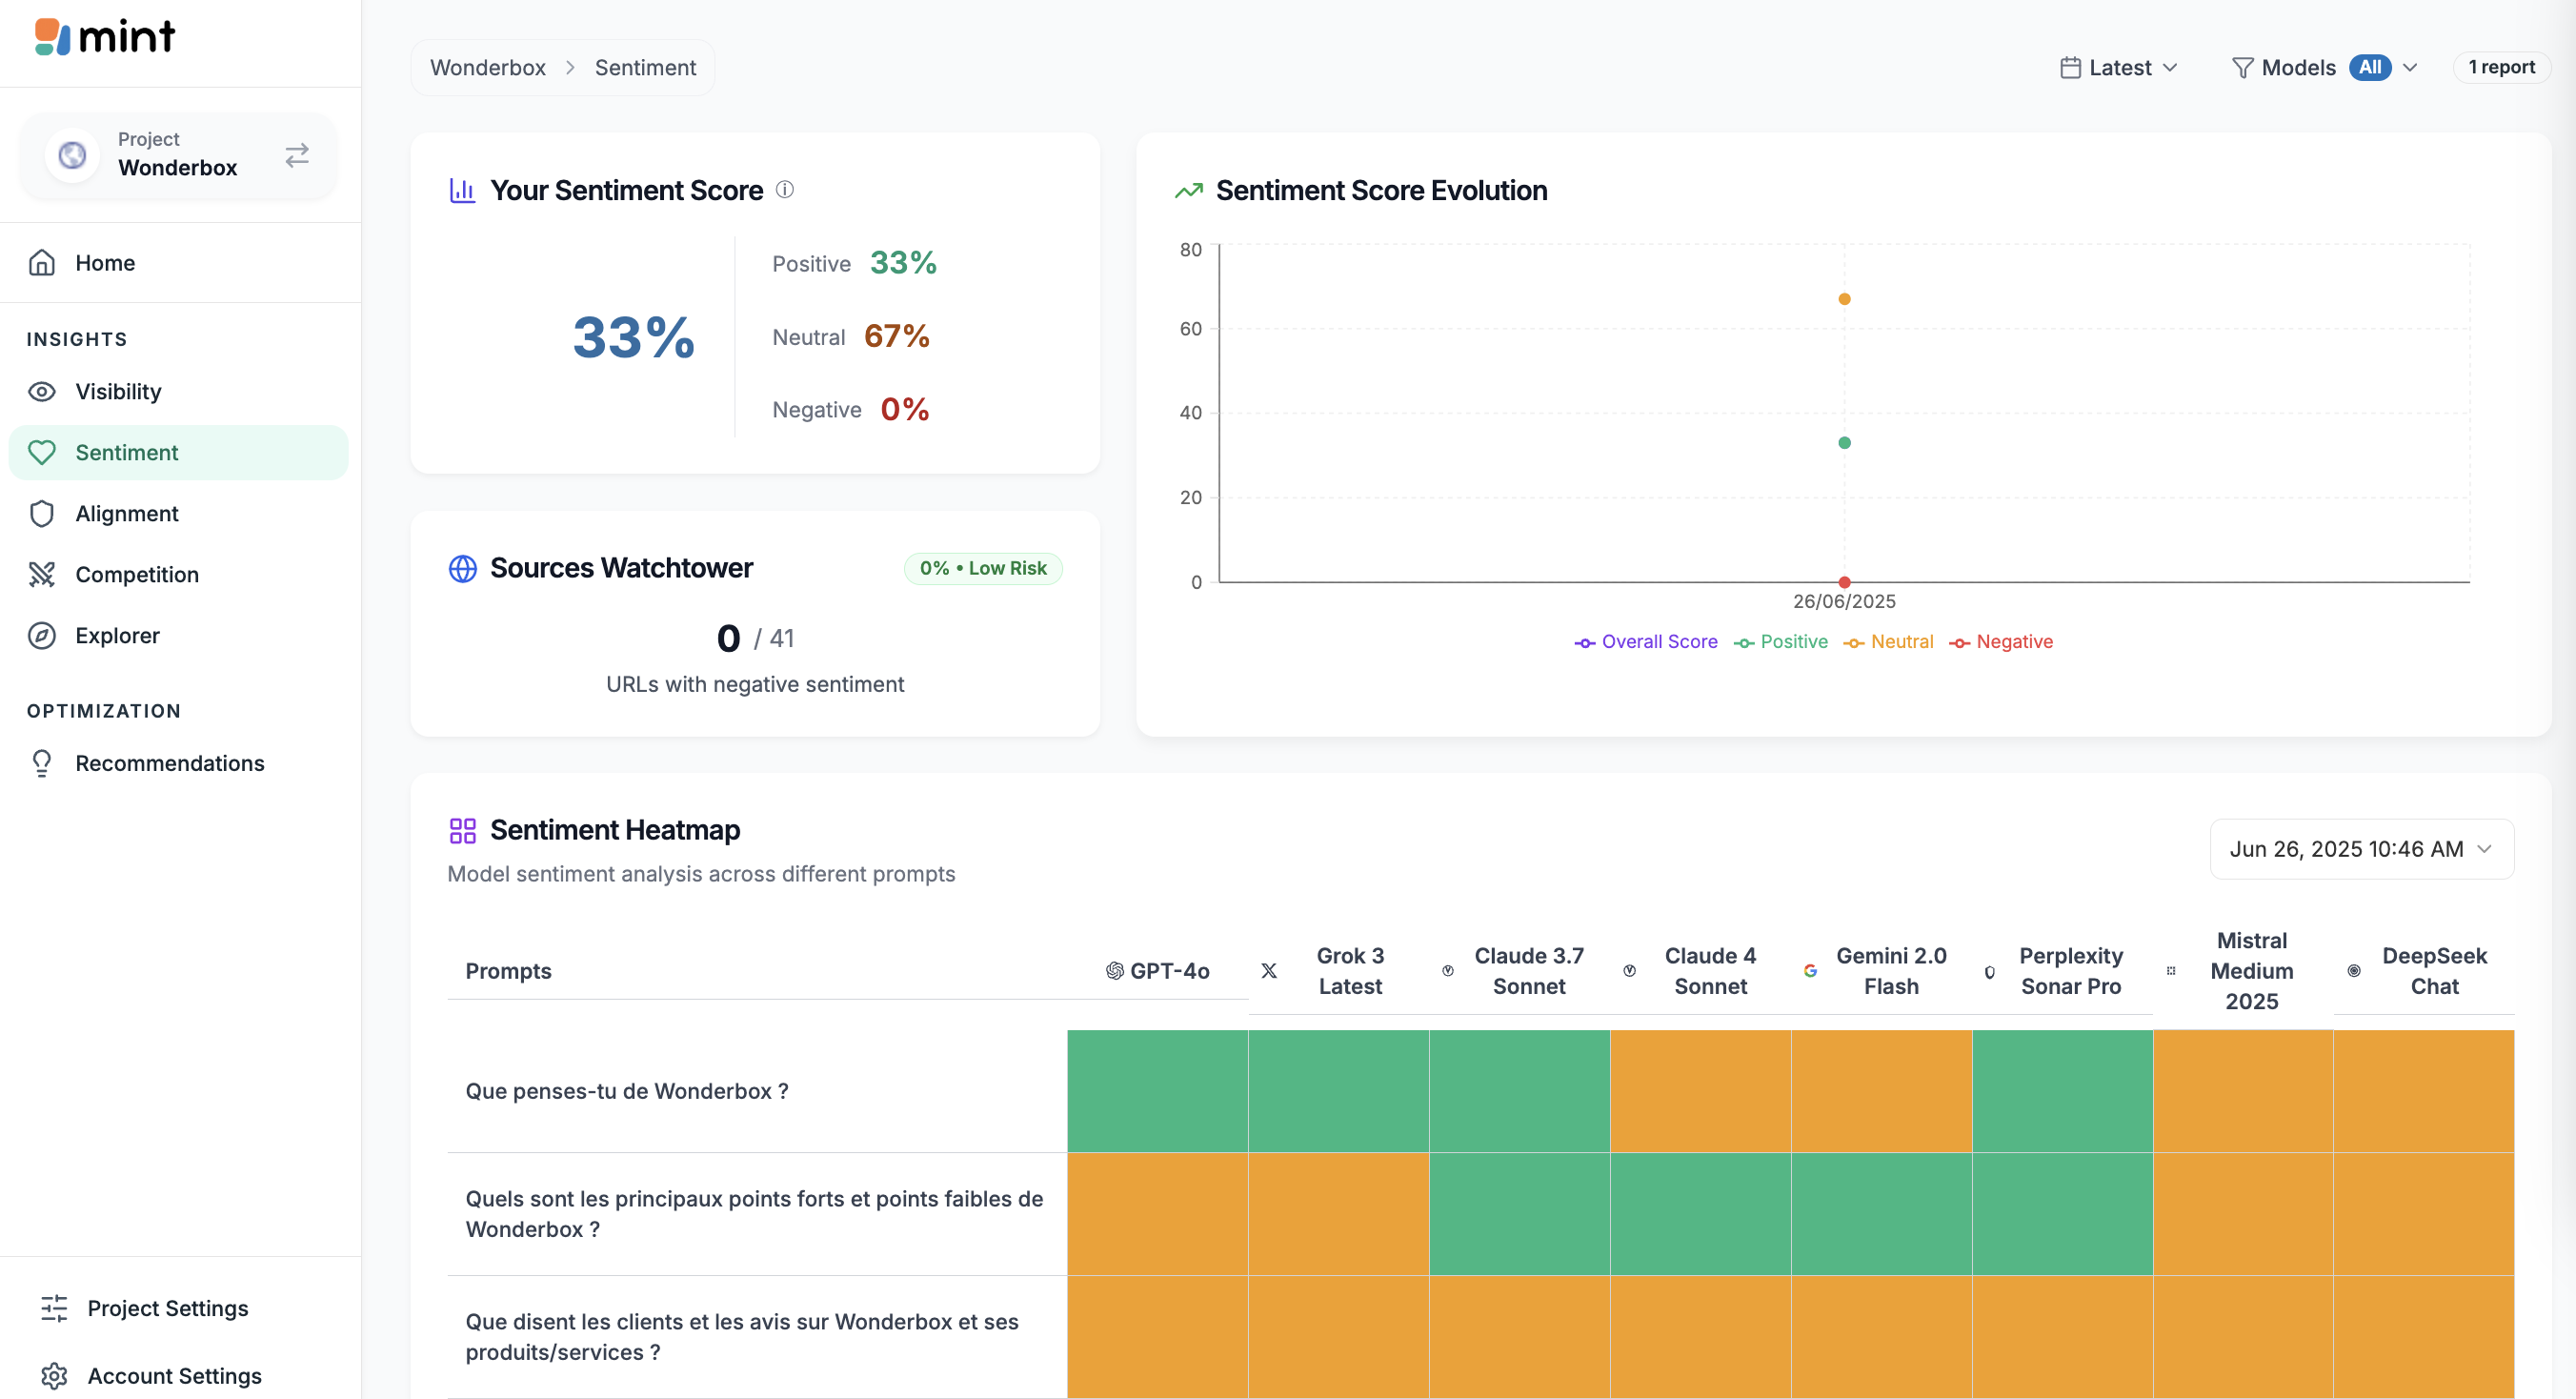
Task: Click the Mistral Medium 2025 column header
Action: click(2243, 971)
